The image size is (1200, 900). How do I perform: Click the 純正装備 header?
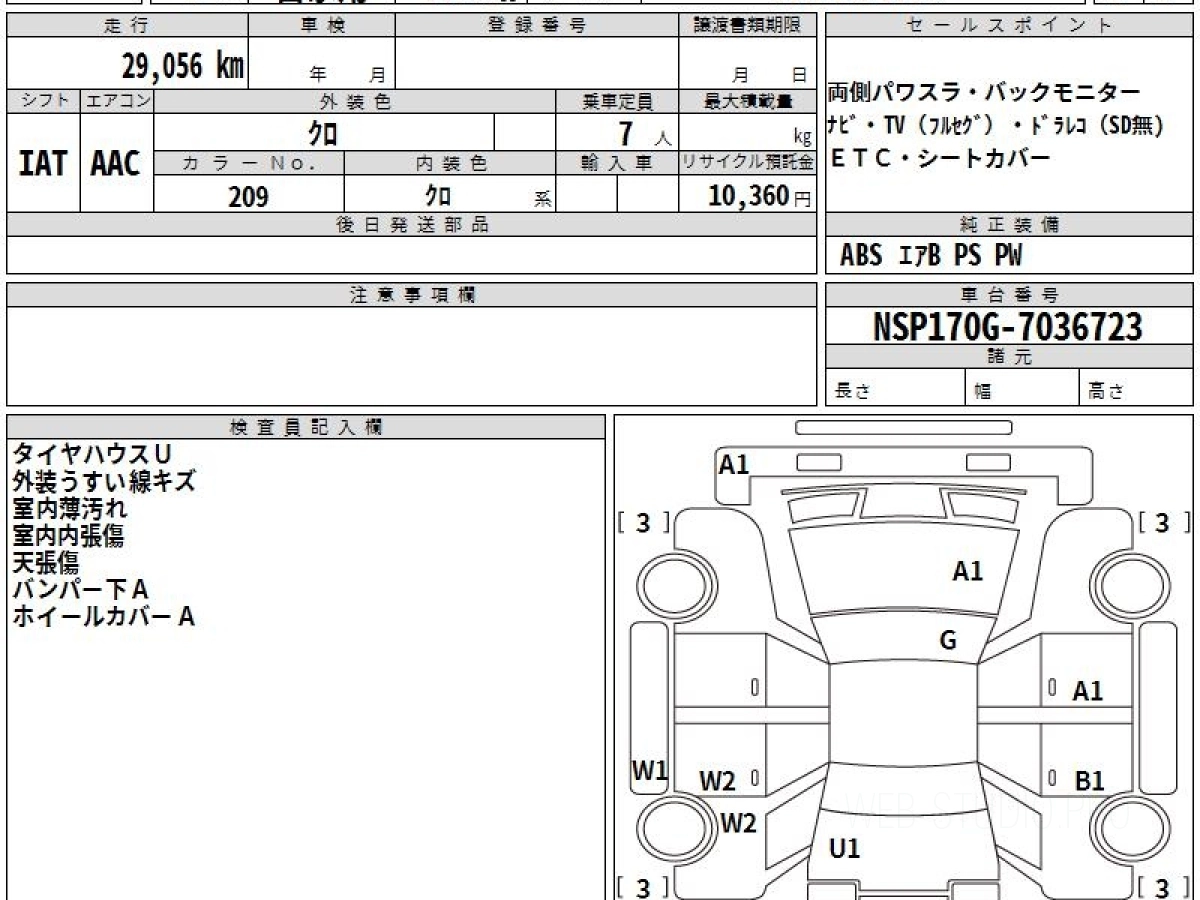tap(1009, 225)
